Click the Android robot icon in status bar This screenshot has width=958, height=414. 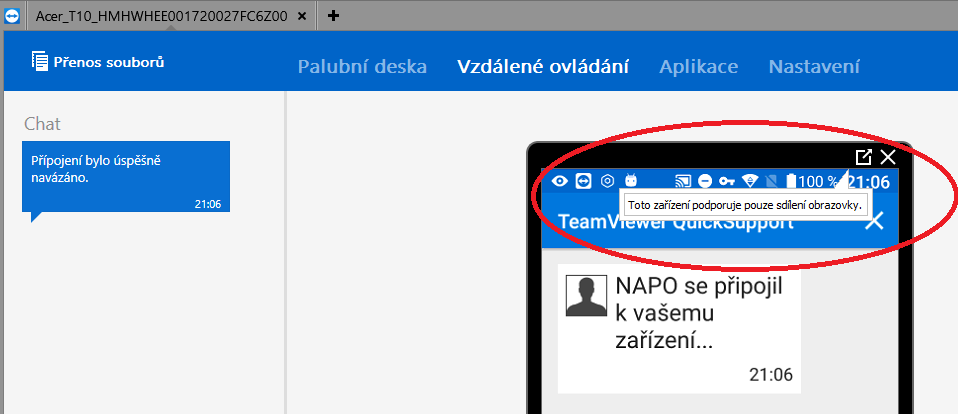tap(630, 181)
